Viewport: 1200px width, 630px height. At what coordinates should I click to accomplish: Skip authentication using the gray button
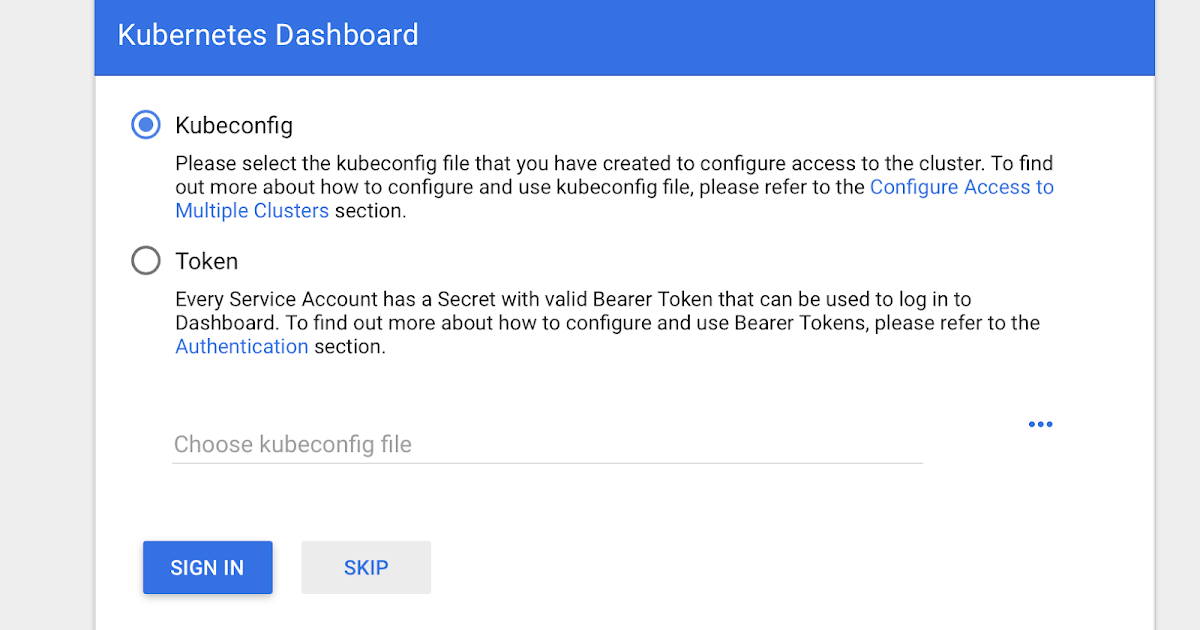(x=366, y=567)
